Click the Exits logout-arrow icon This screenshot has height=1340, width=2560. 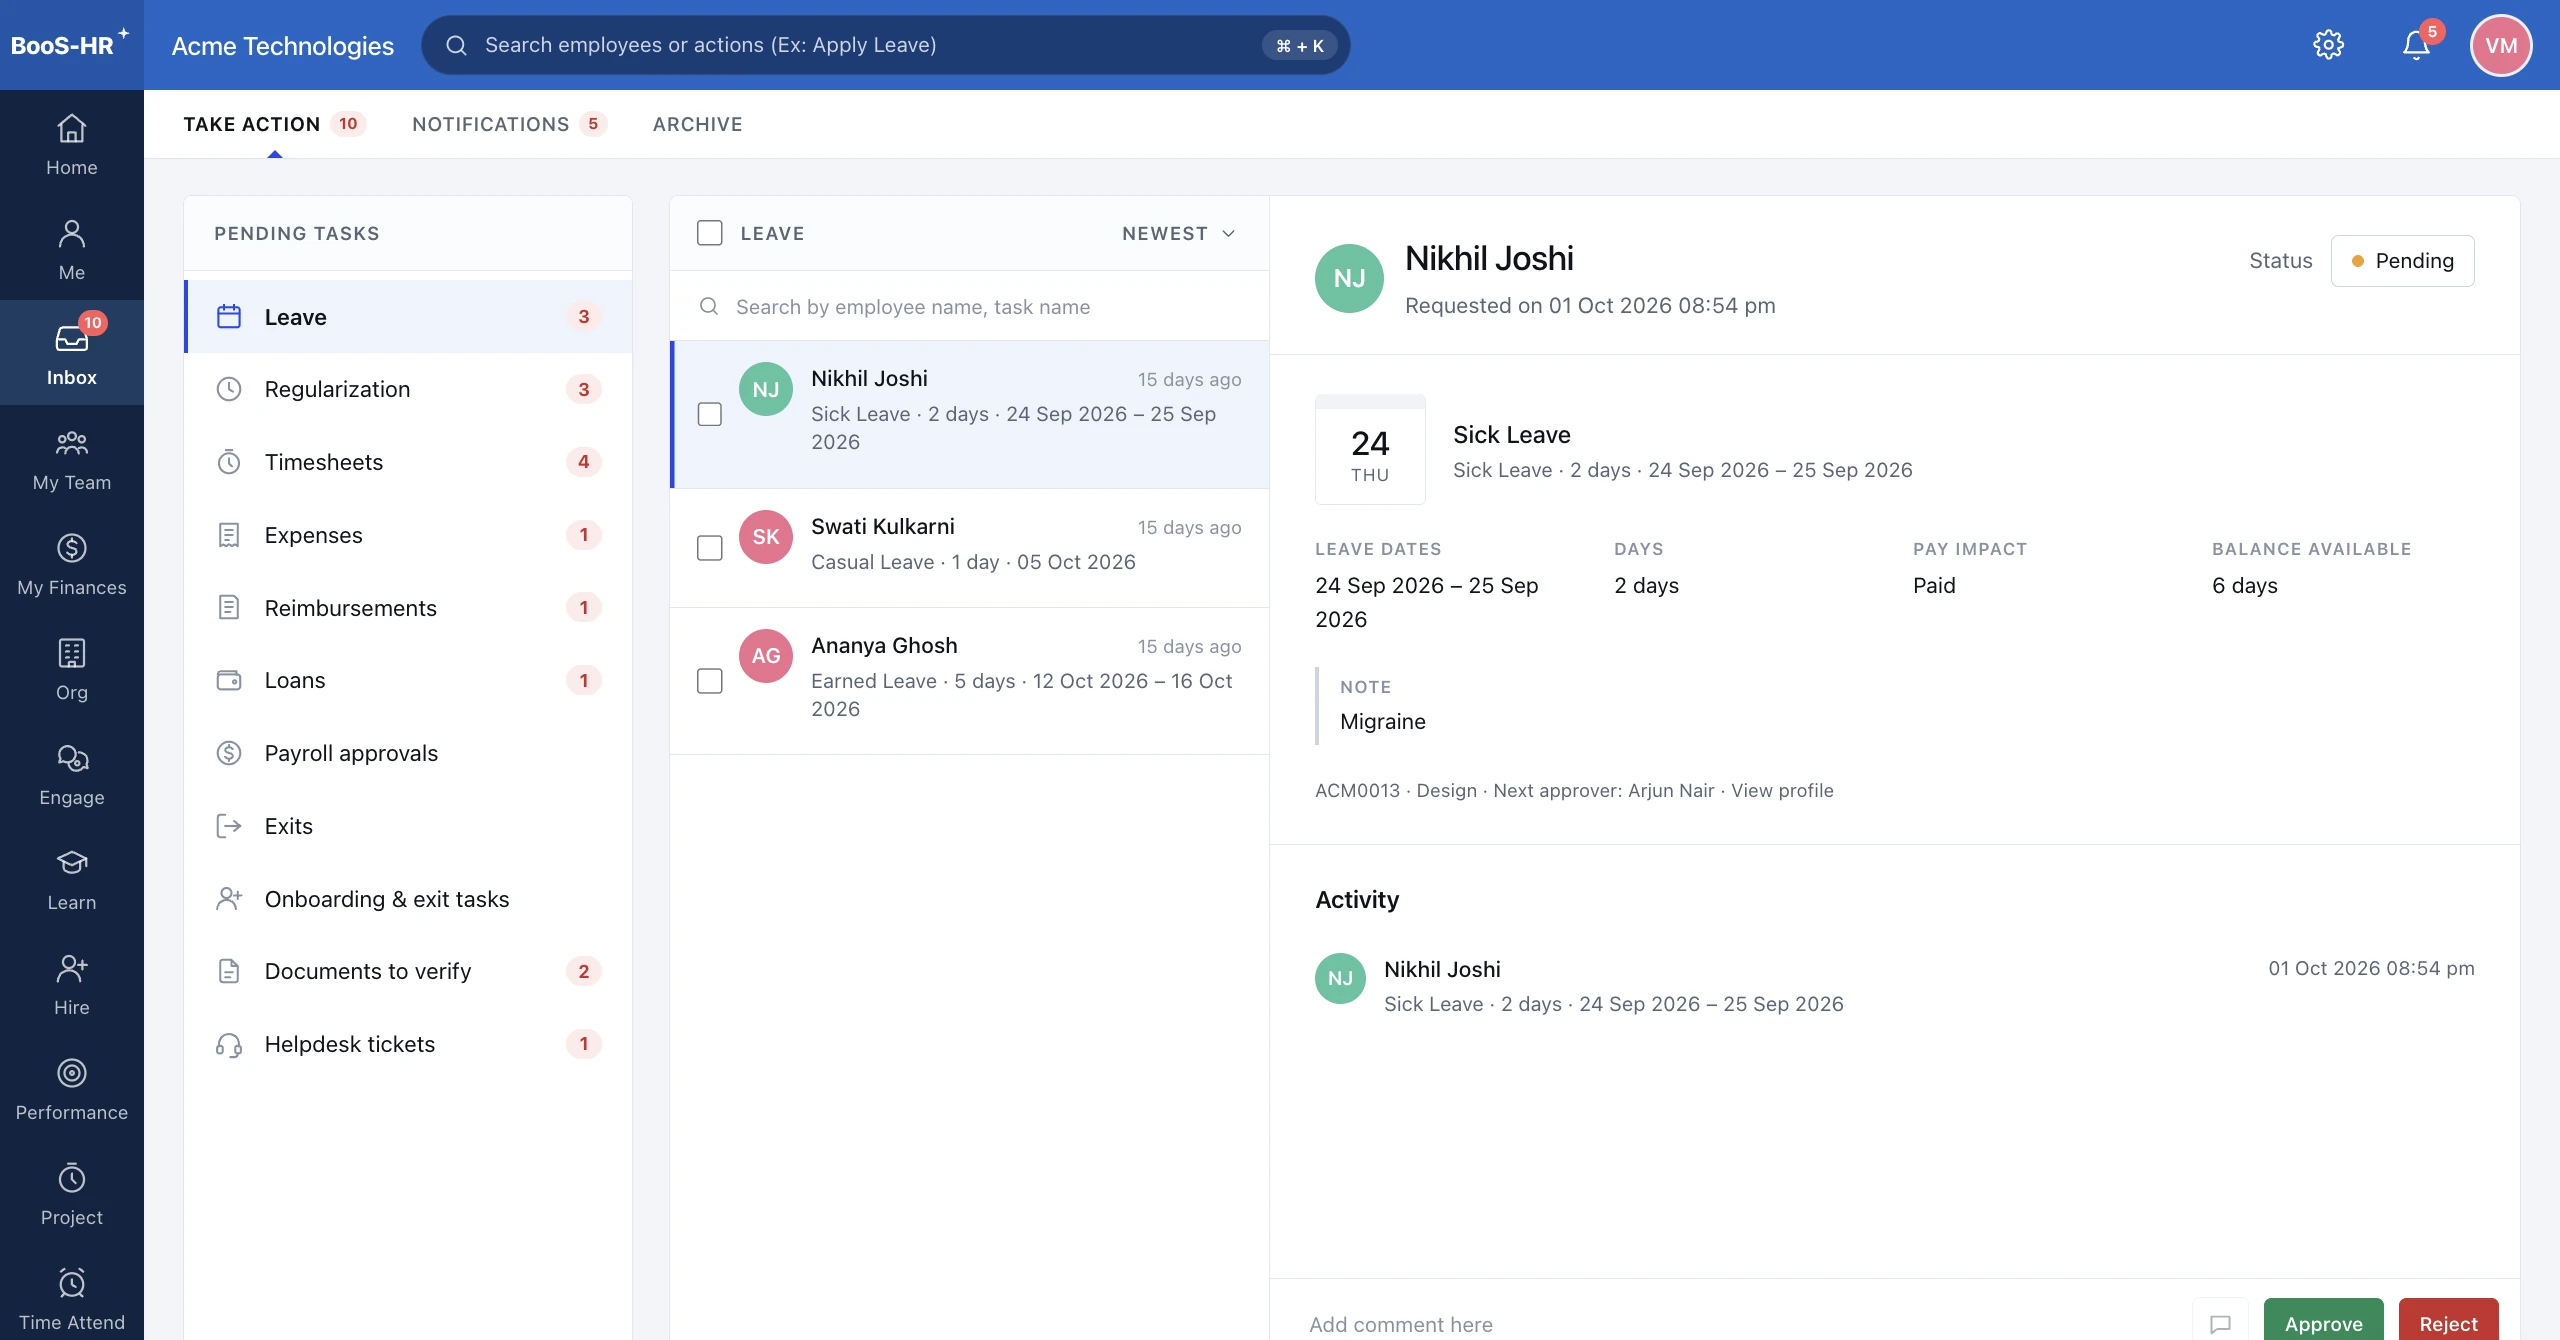point(229,826)
